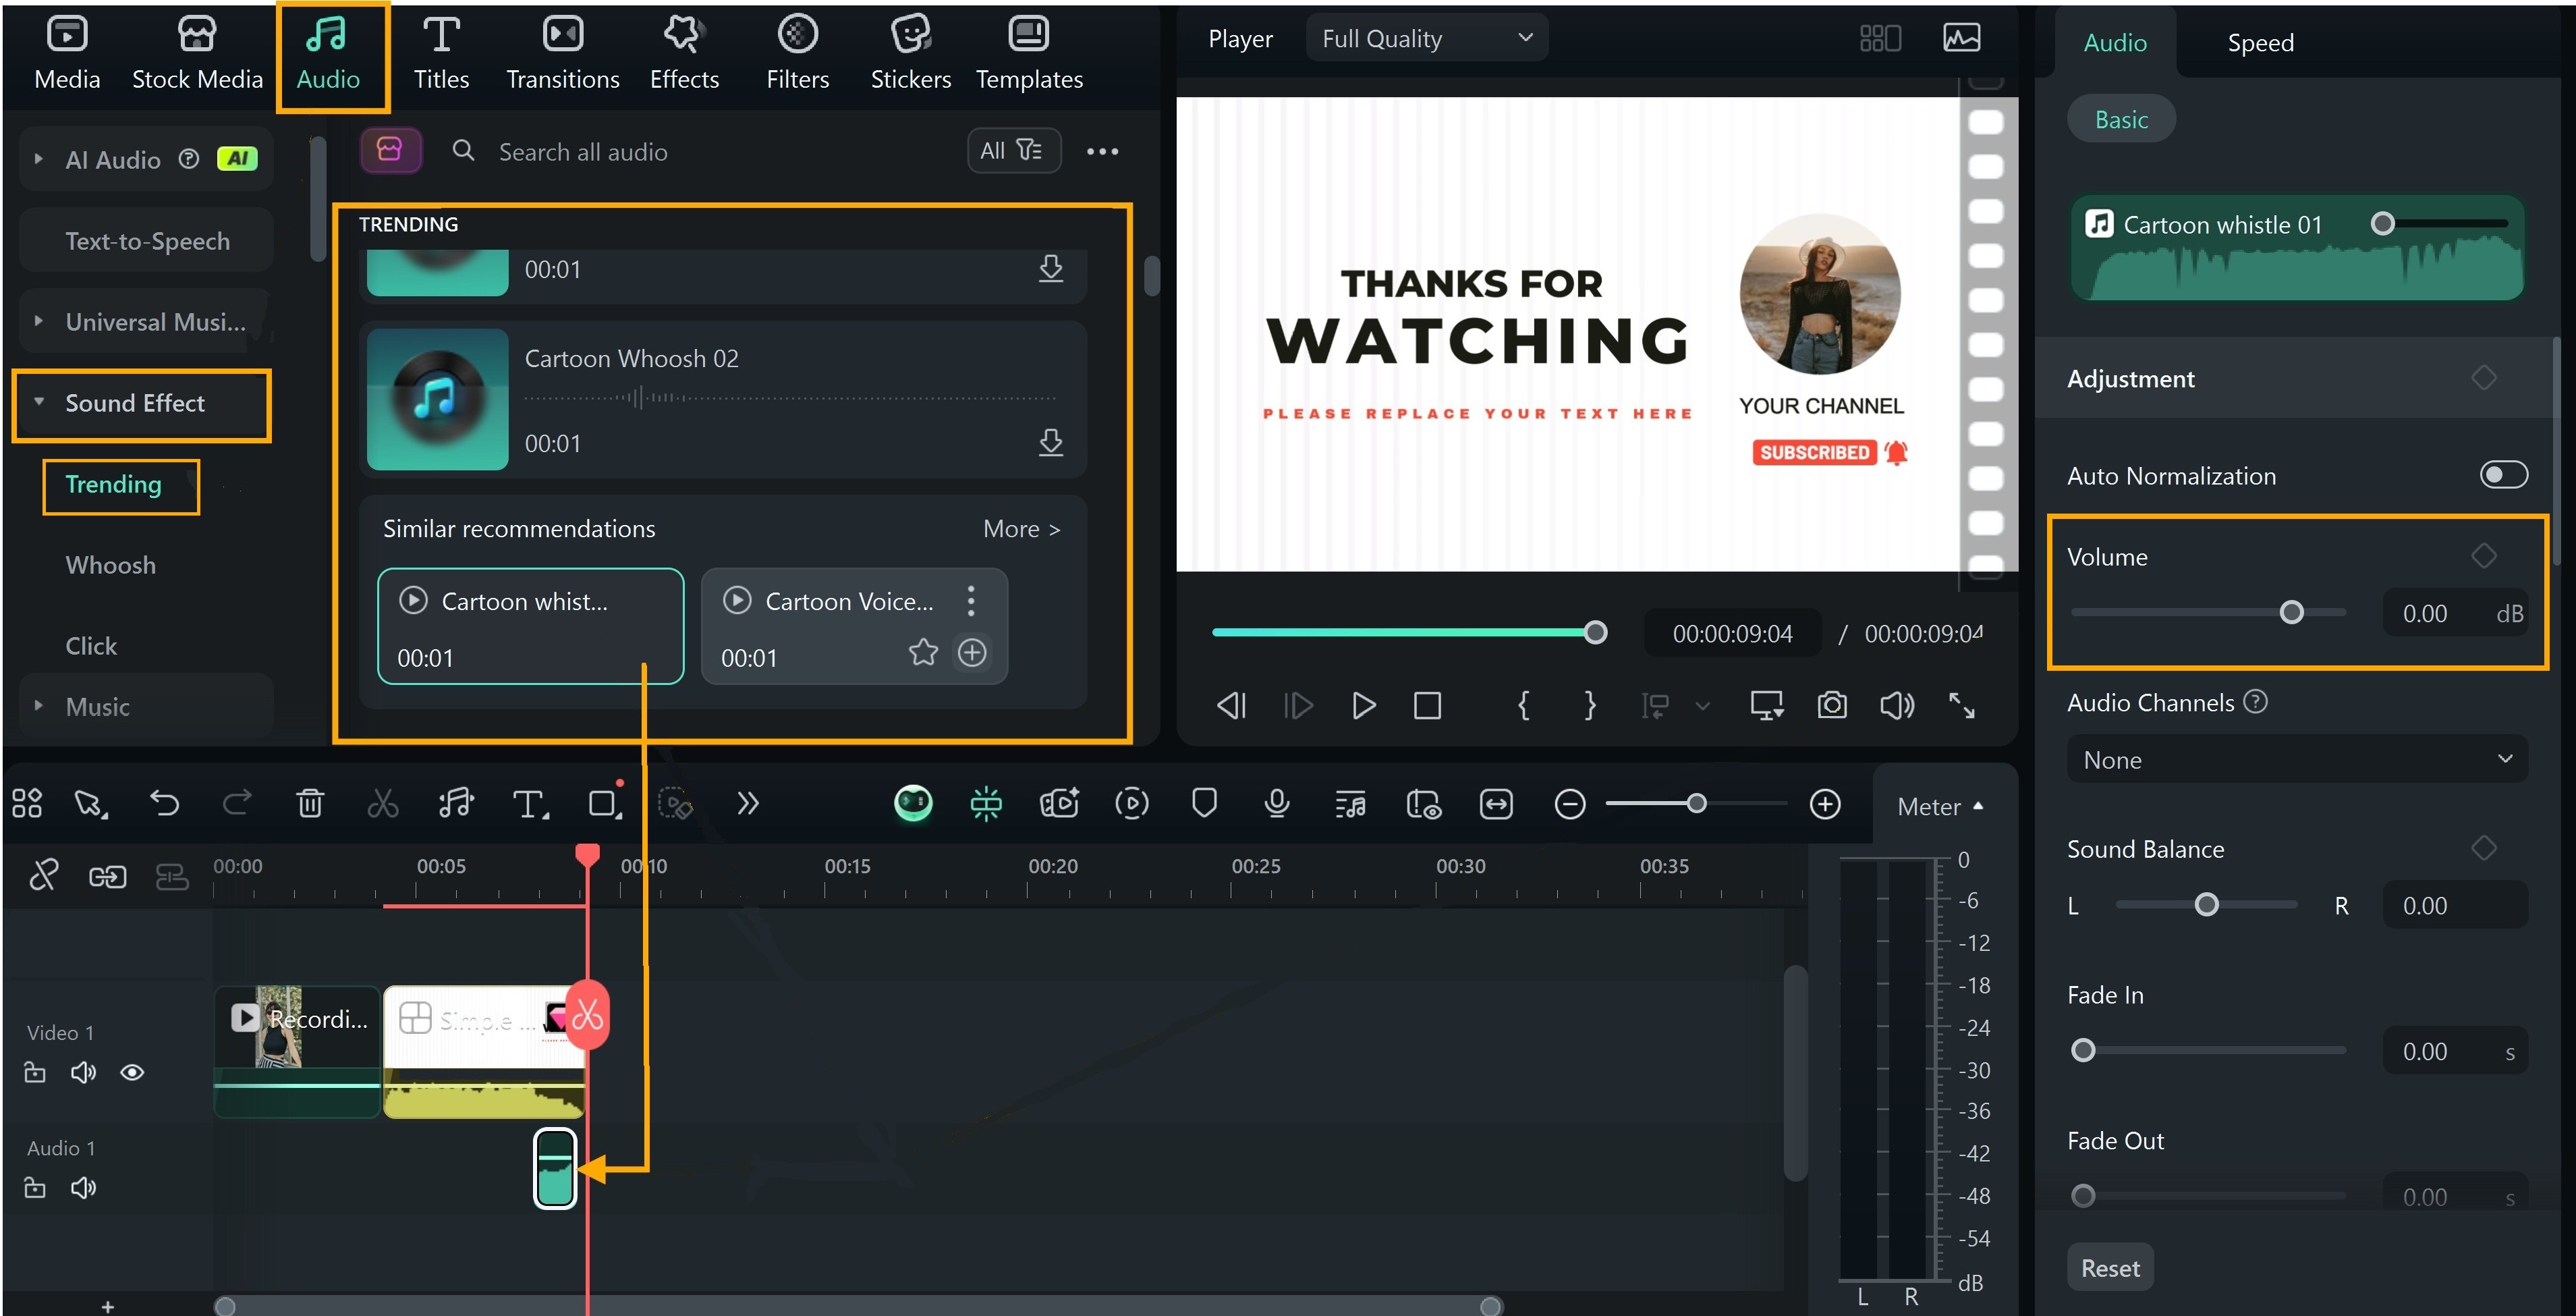Zoom in timeline with plus icon
This screenshot has width=2576, height=1316.
pos(1825,803)
